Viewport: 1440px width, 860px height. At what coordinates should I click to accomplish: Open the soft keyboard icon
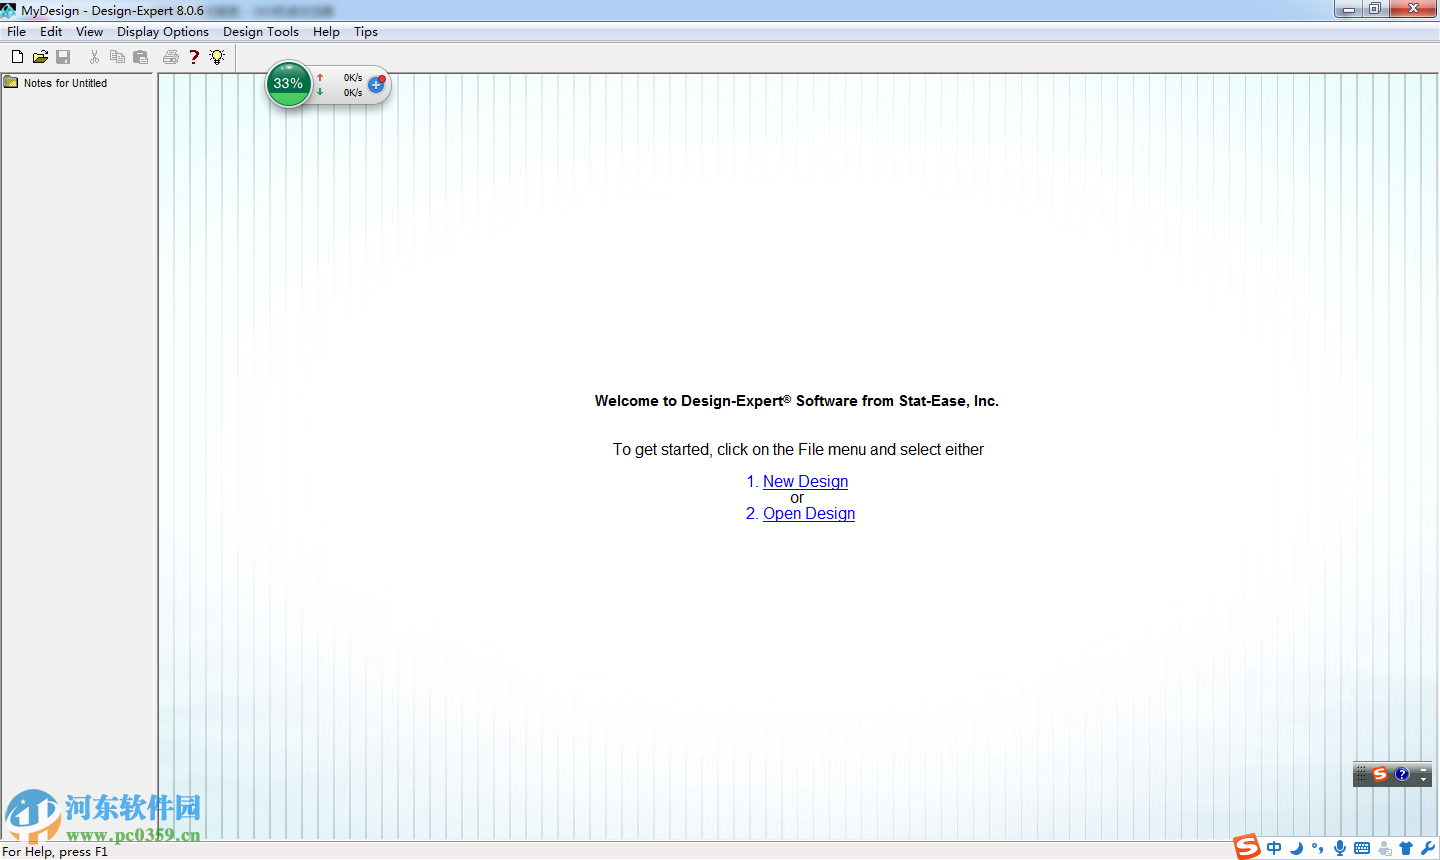(1362, 848)
